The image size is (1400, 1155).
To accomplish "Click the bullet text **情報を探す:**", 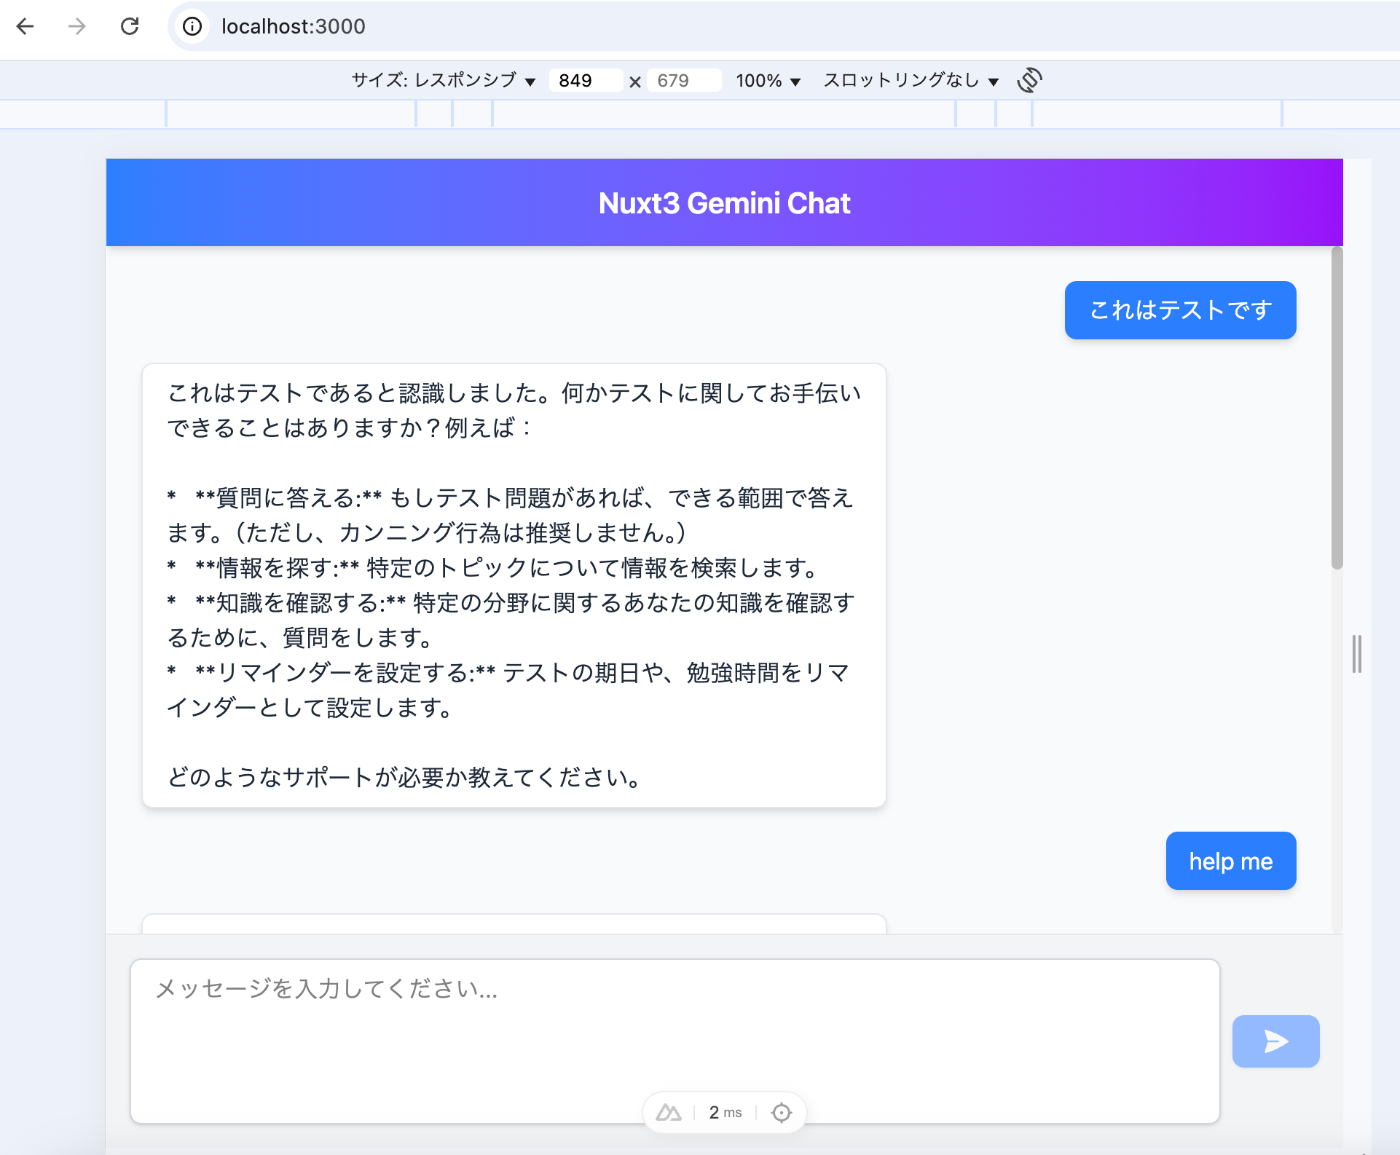I will click(x=277, y=568).
